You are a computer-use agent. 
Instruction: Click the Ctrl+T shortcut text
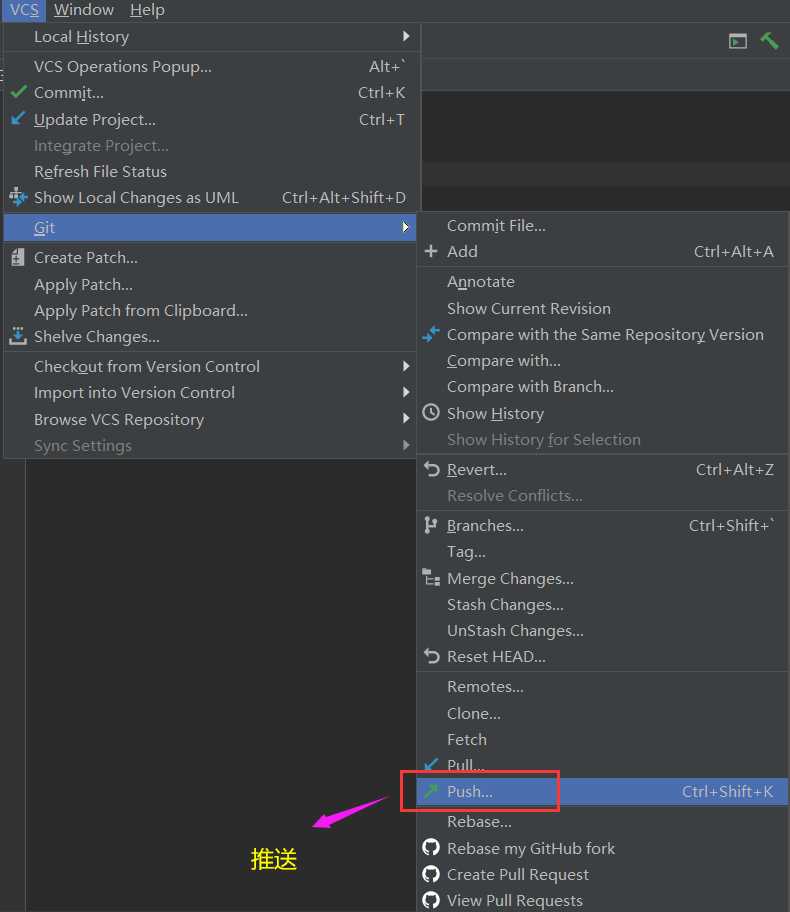click(382, 119)
